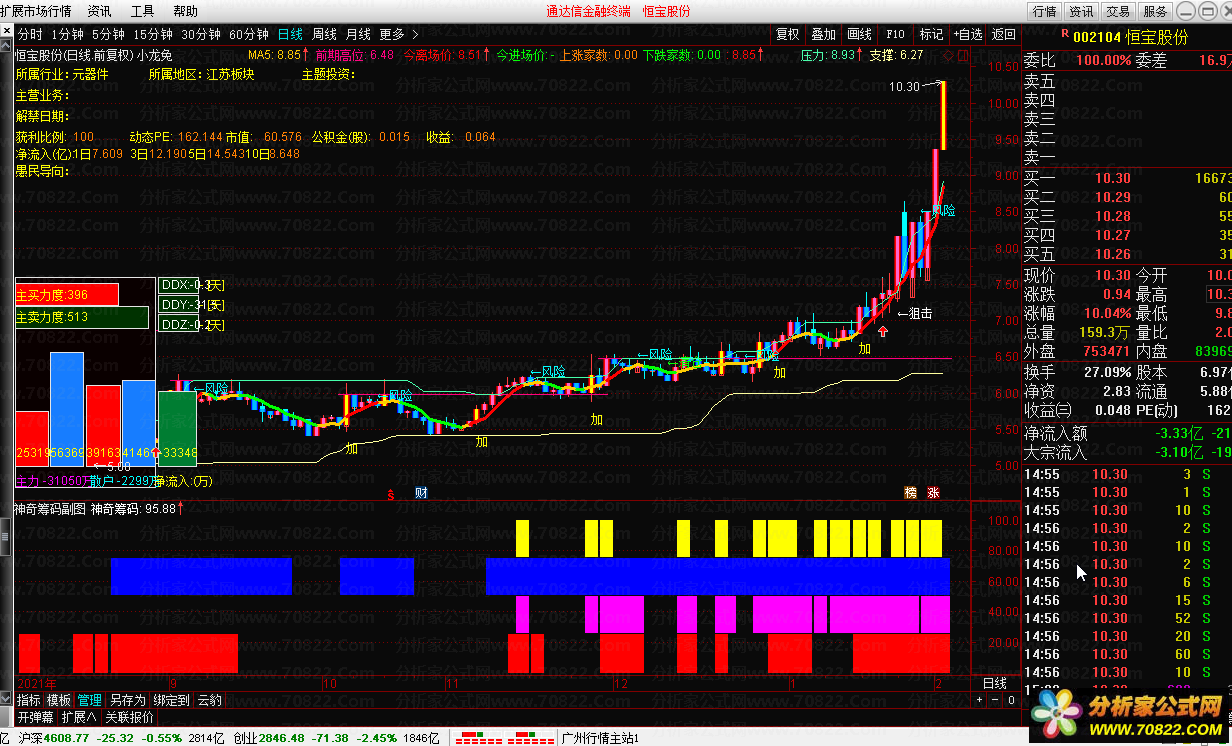Click the 绑定到 bind-to tab
This screenshot has width=1232, height=746.
pos(171,700)
